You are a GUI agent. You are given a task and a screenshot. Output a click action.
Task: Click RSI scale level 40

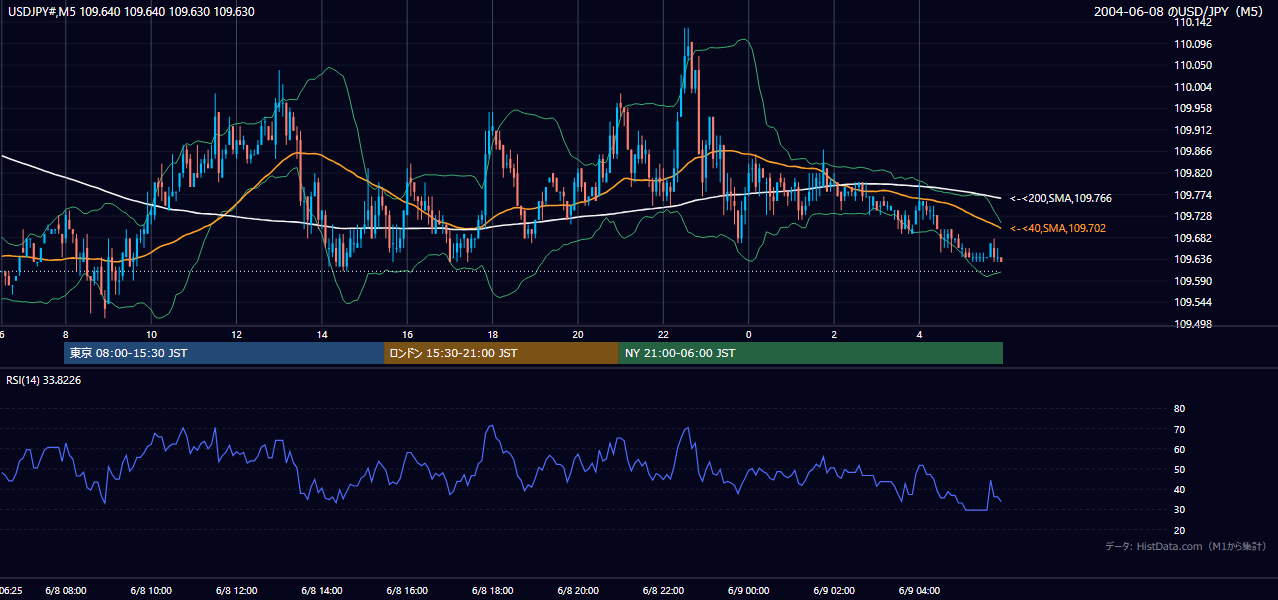tap(1179, 489)
